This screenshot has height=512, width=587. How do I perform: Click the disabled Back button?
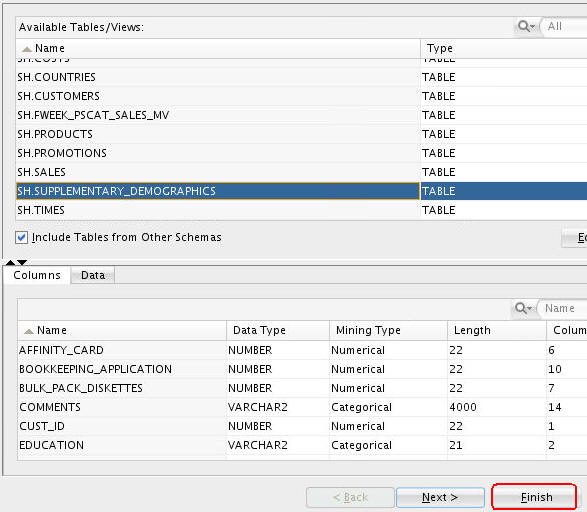[x=350, y=497]
